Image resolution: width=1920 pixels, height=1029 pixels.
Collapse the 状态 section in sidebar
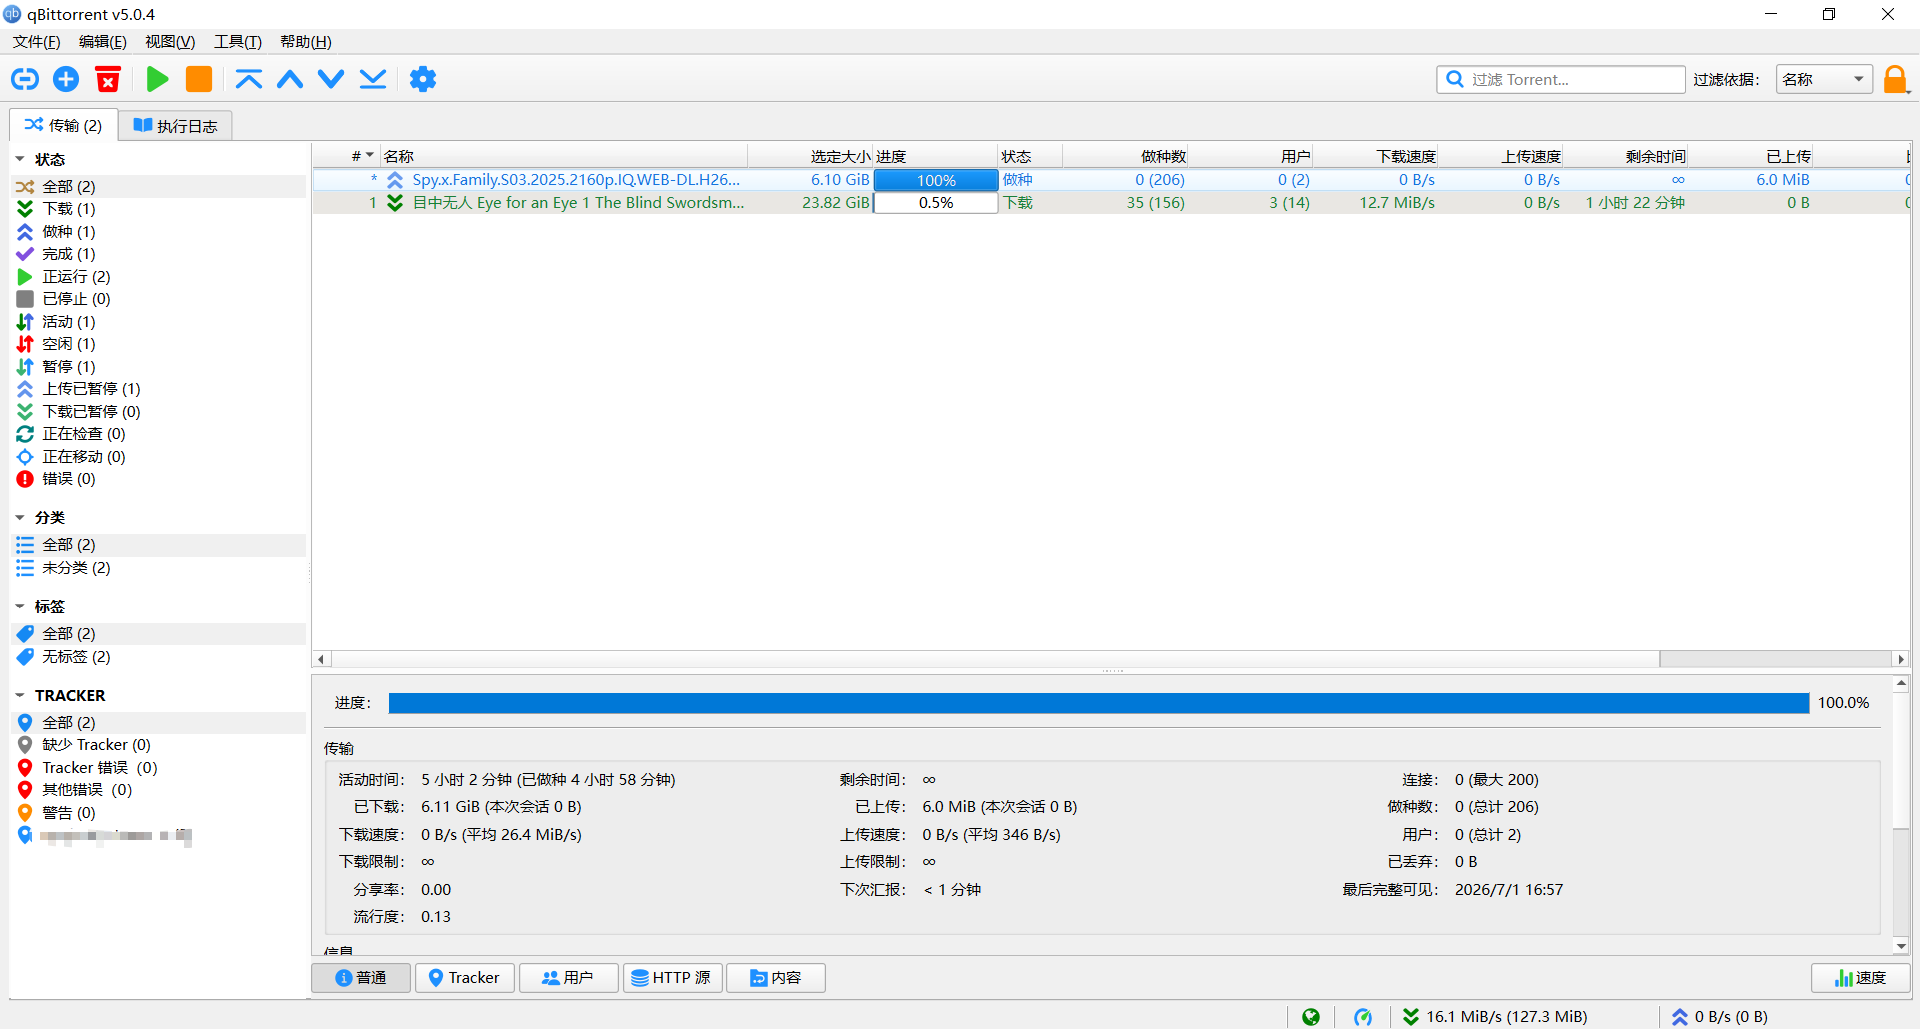coord(20,159)
